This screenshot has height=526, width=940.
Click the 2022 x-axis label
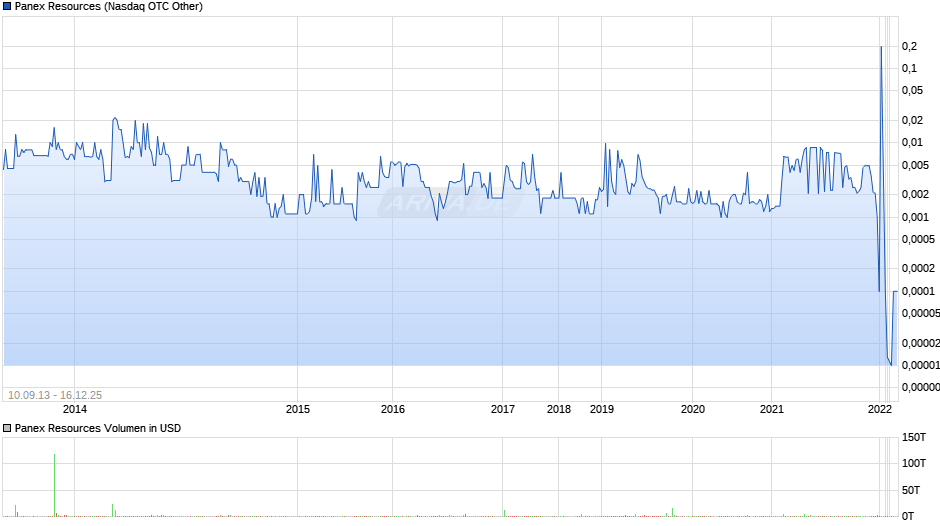(880, 409)
